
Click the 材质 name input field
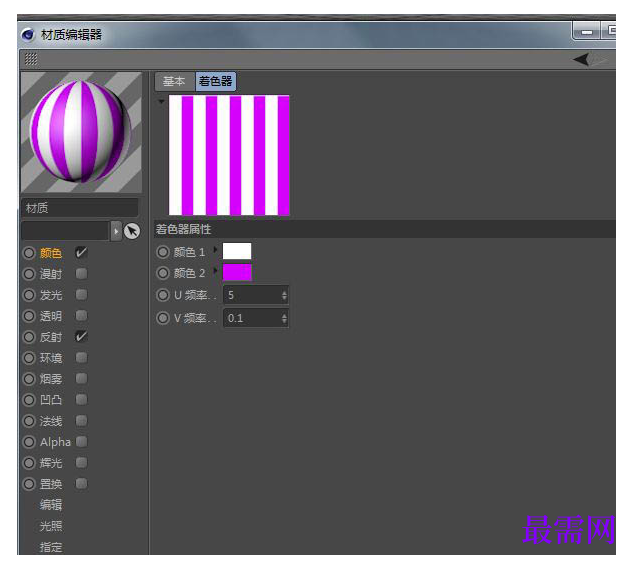[80, 208]
